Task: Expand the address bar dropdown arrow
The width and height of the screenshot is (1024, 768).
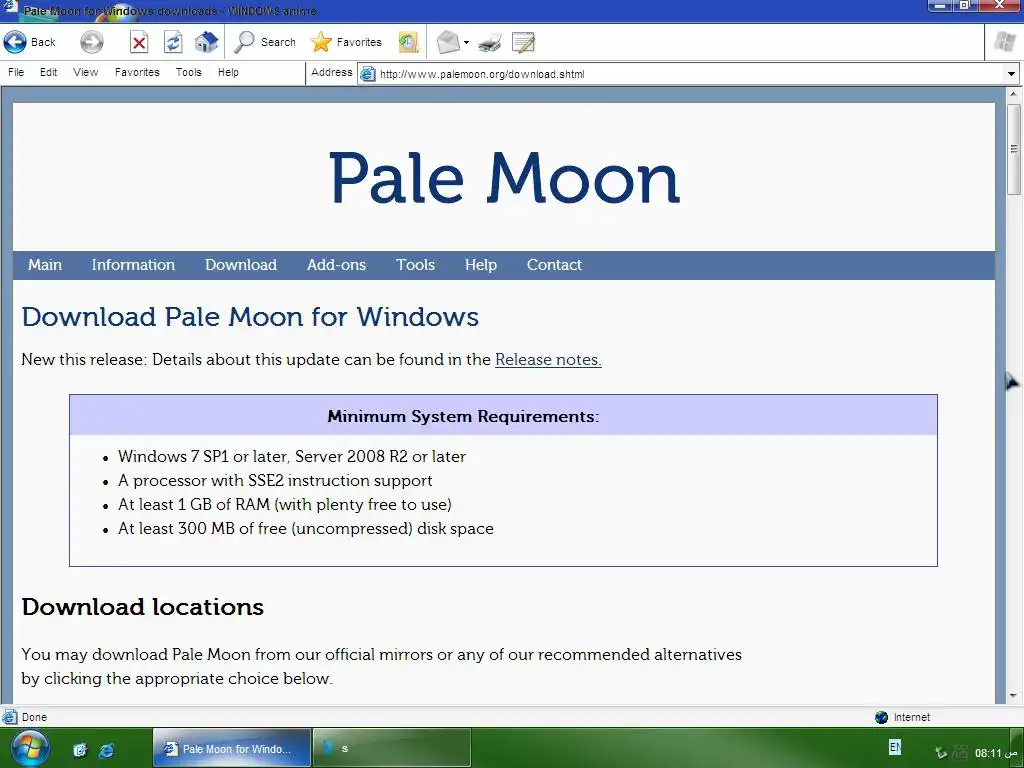Action: click(1011, 74)
